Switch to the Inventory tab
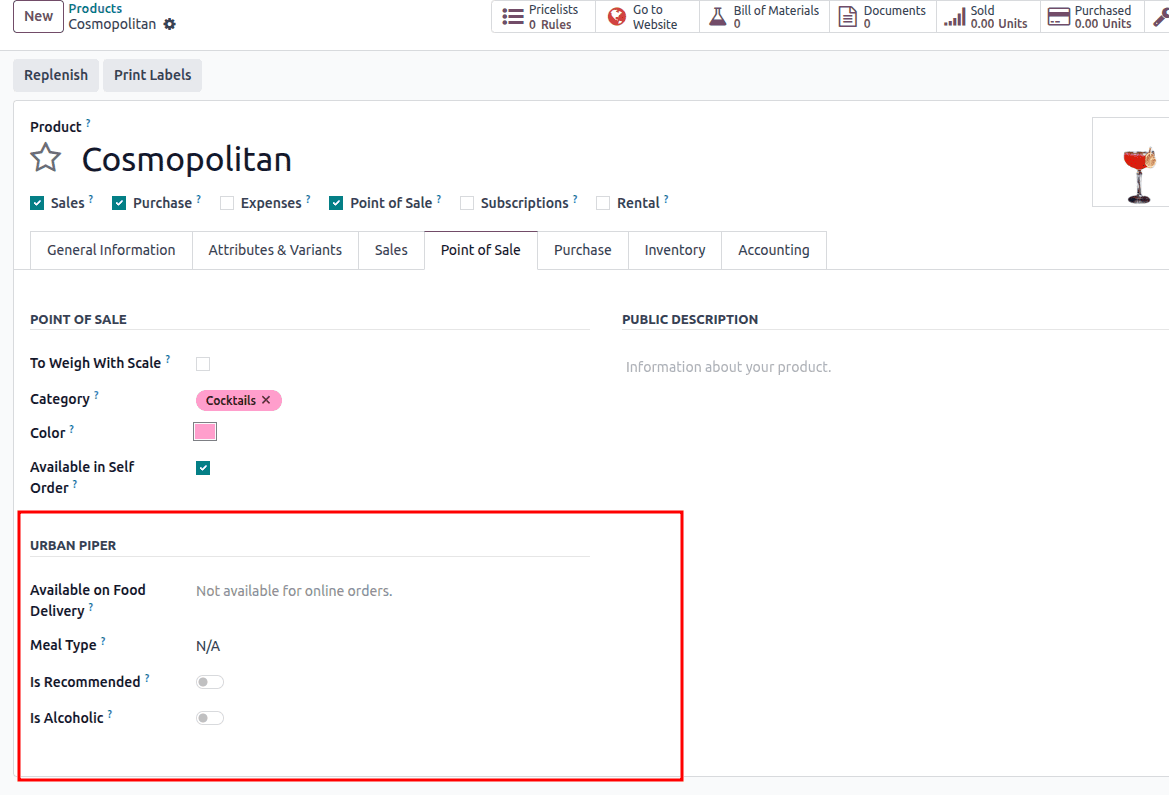Viewport: 1169px width, 795px height. 674,250
